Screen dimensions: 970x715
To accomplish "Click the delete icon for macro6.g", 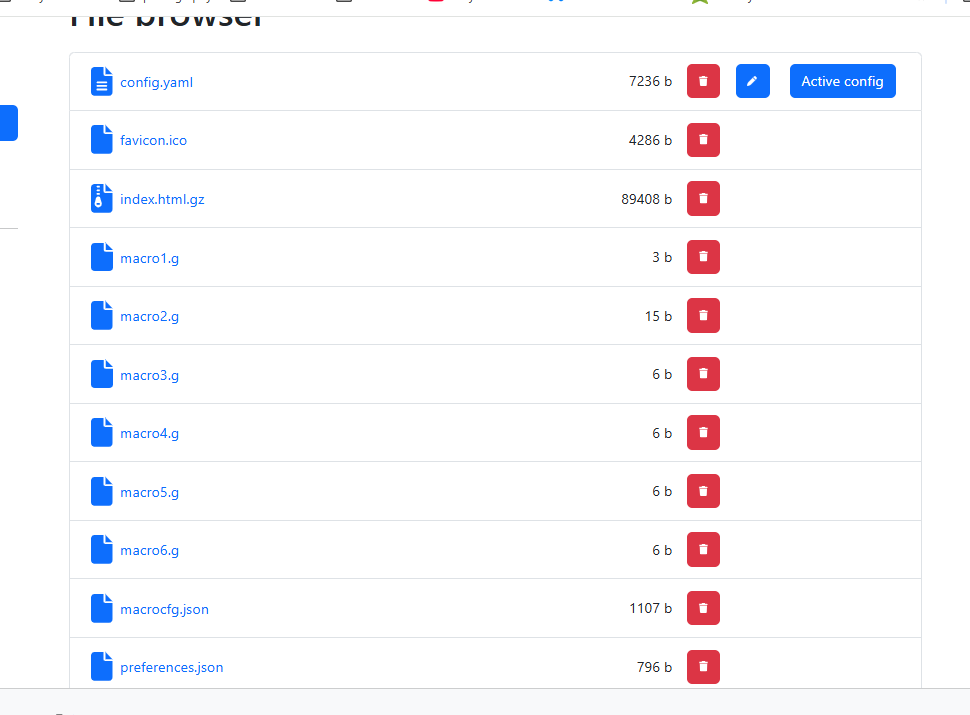I will coord(703,549).
